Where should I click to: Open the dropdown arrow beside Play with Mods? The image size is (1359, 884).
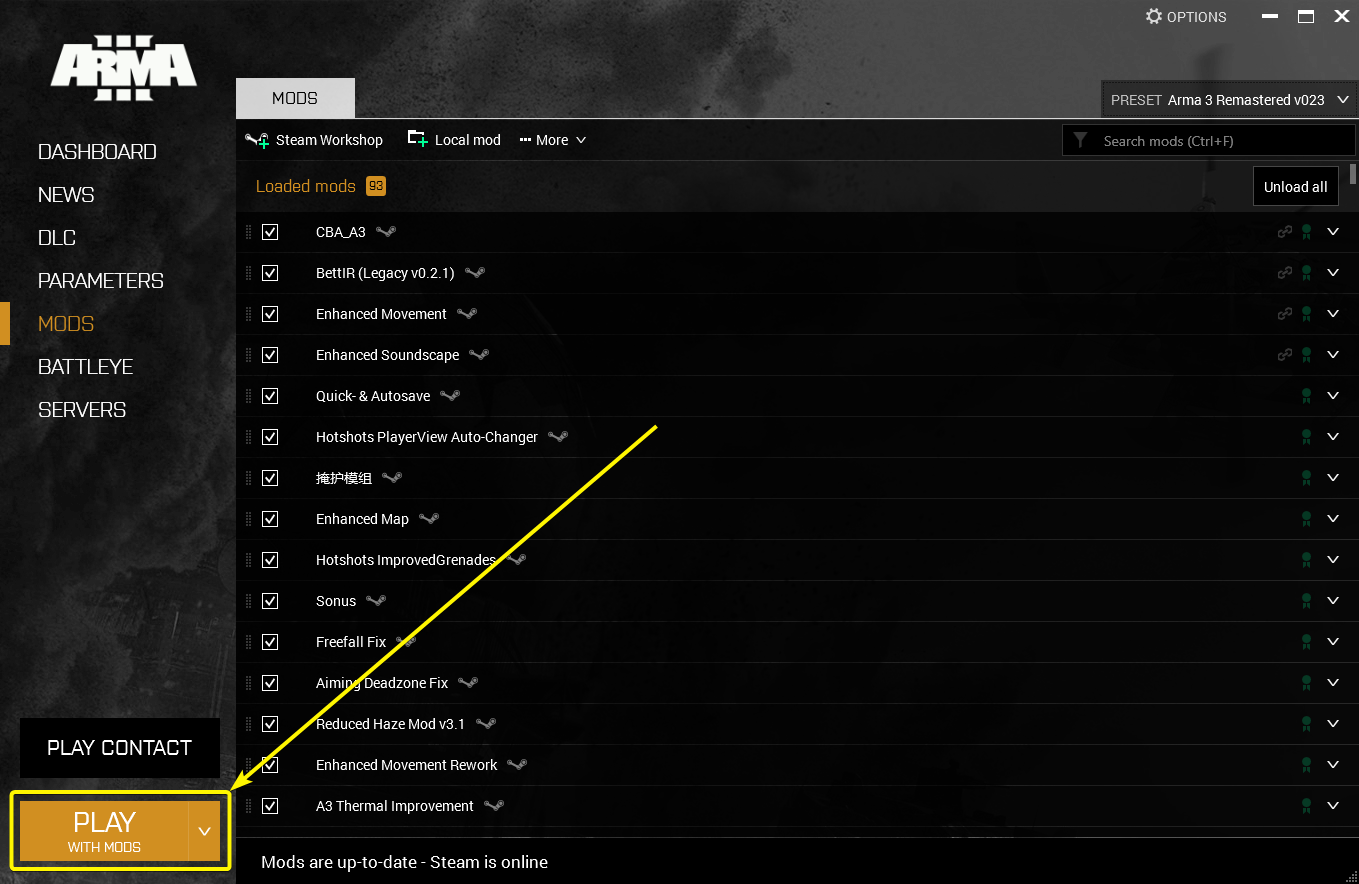(x=205, y=831)
